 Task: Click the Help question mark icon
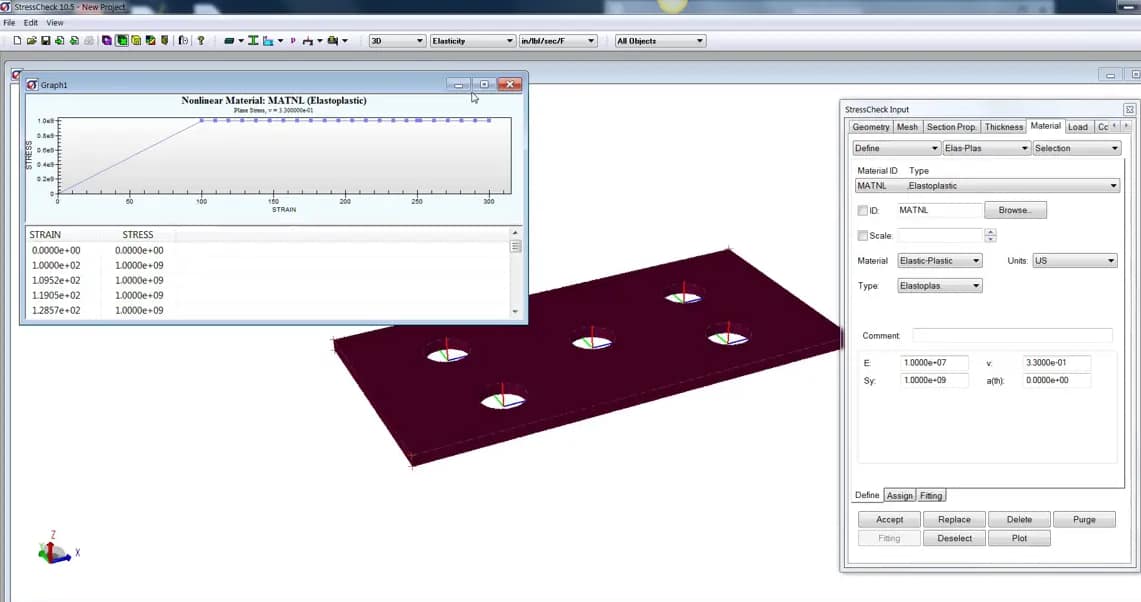200,40
